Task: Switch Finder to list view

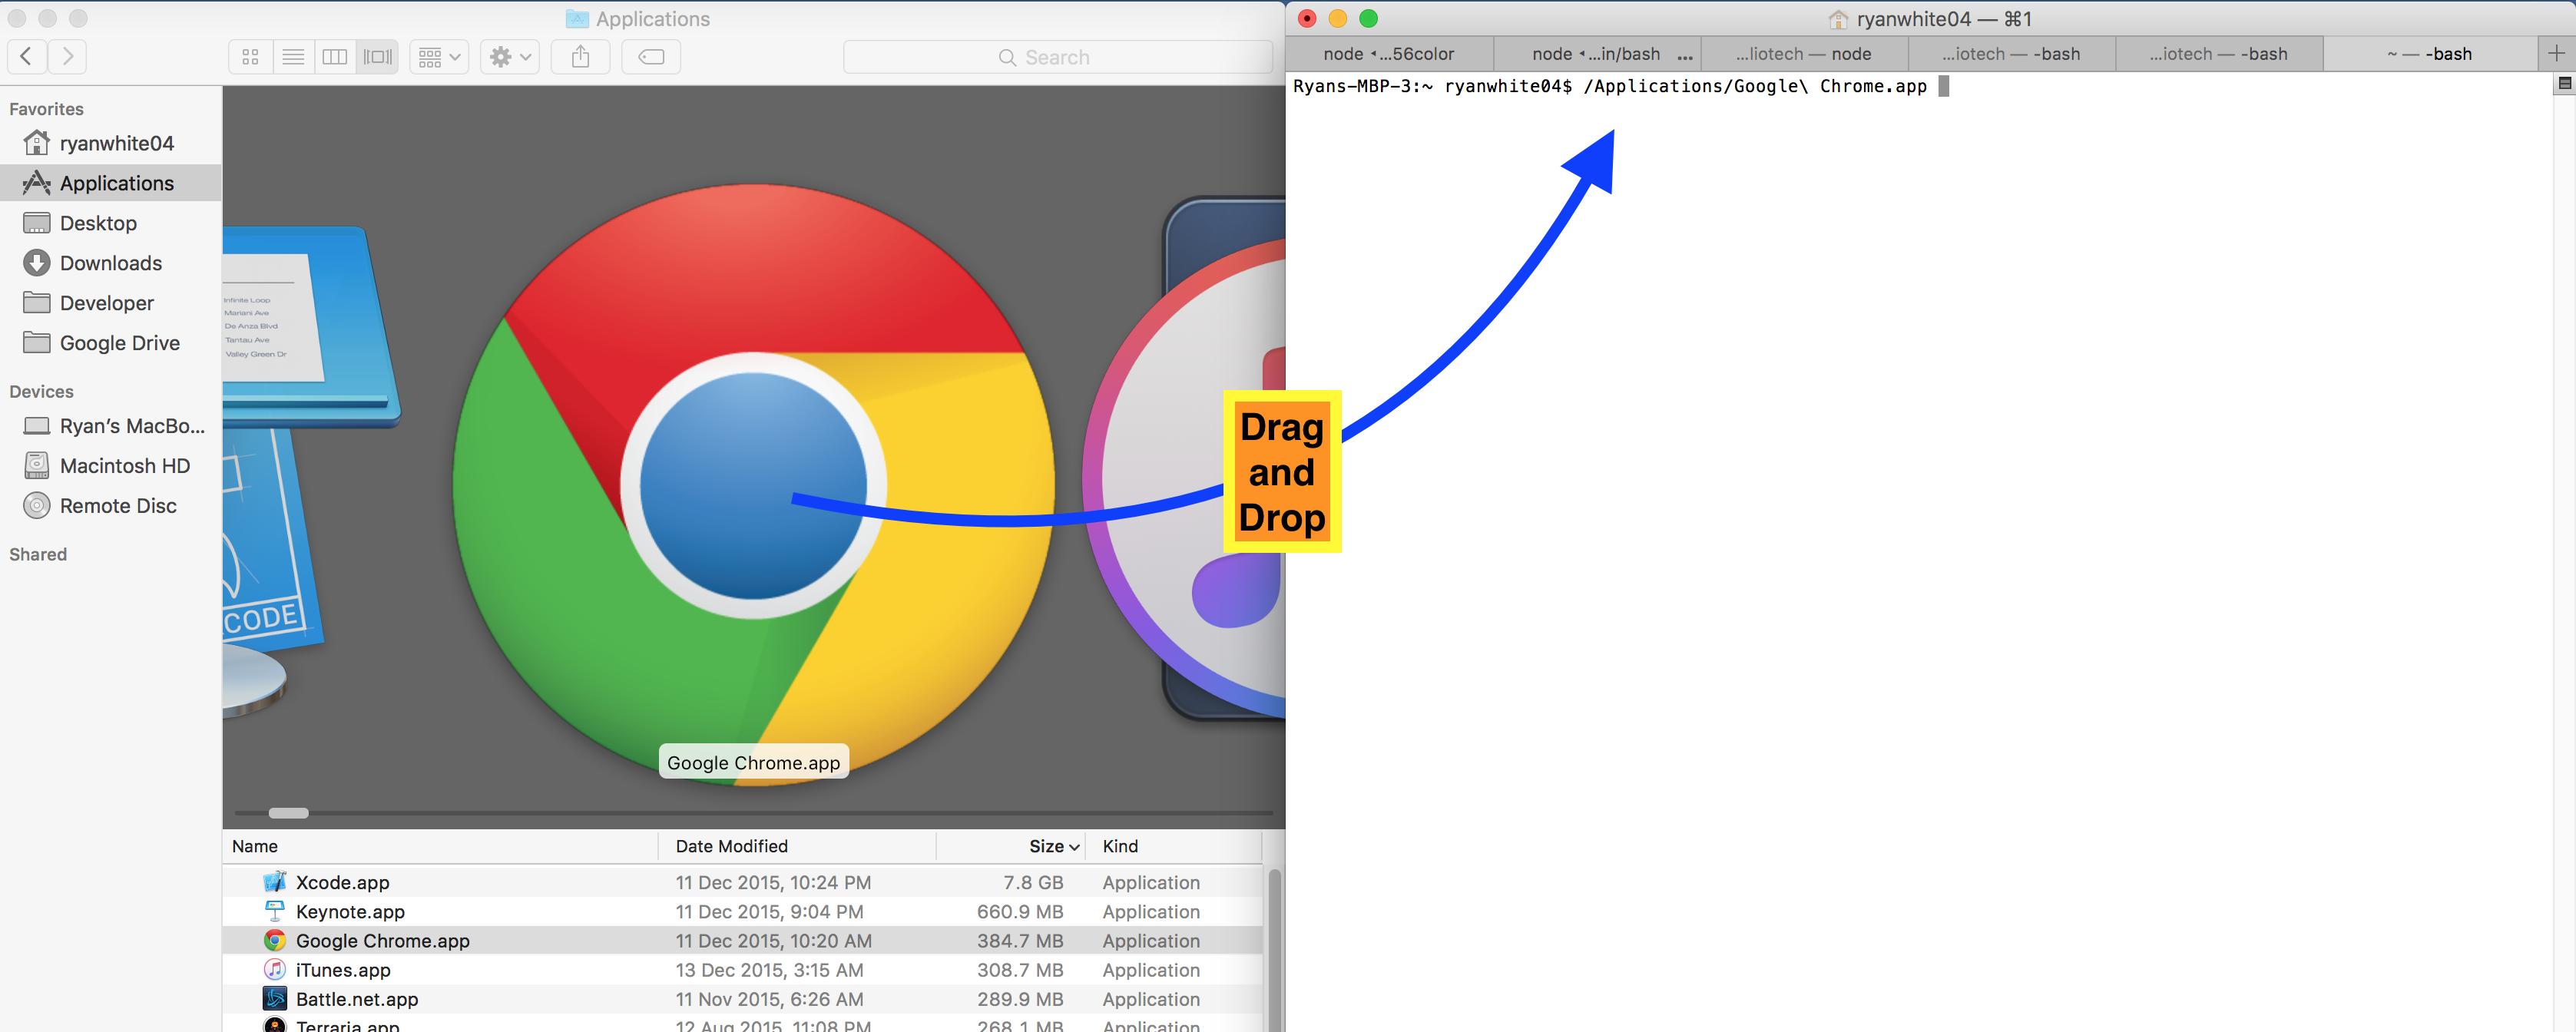Action: (293, 57)
